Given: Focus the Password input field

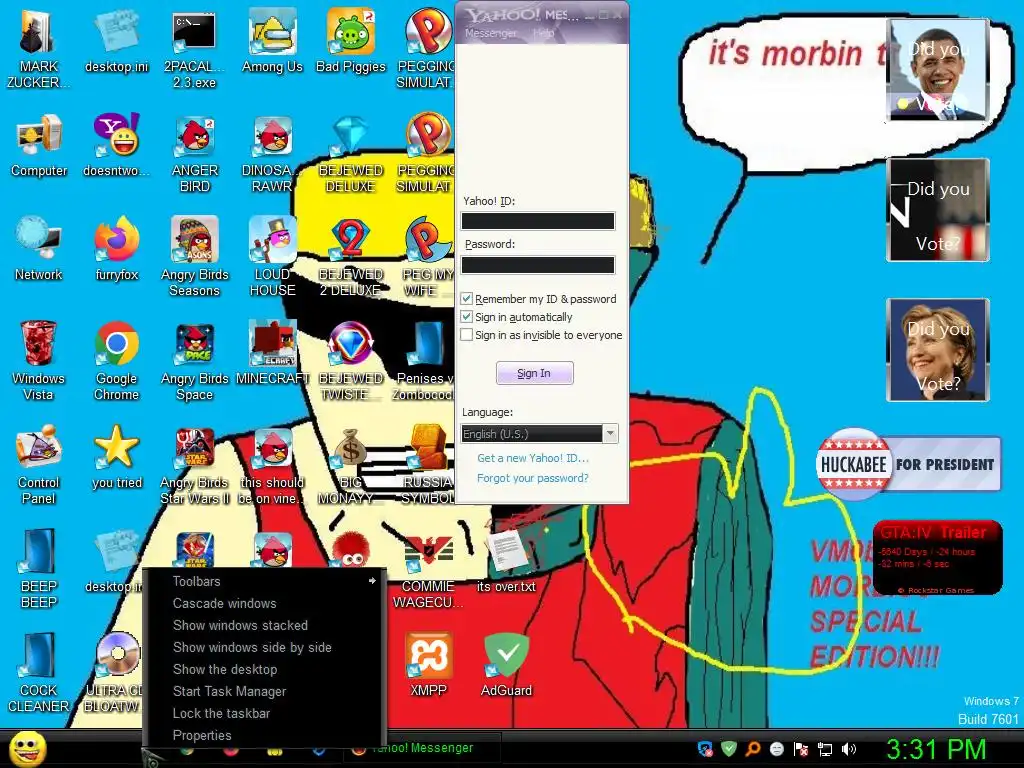Looking at the screenshot, I should click(537, 265).
